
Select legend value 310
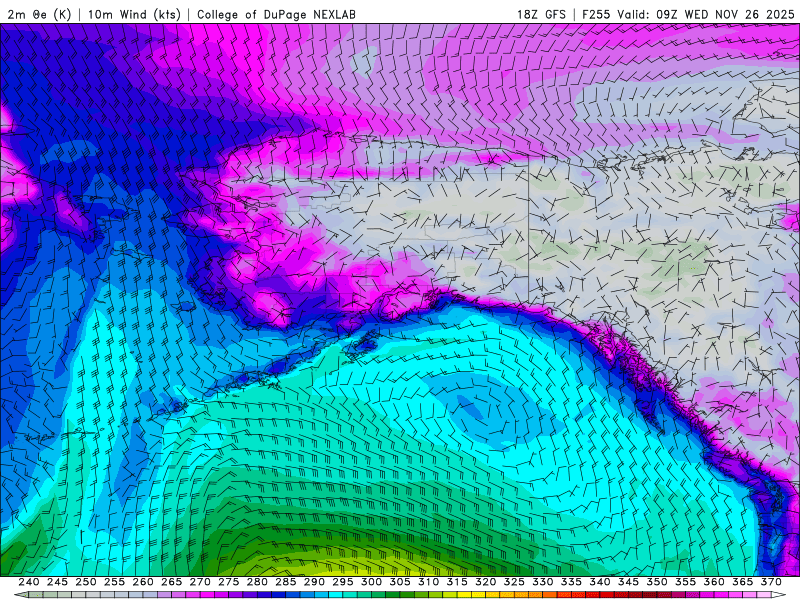(x=429, y=582)
